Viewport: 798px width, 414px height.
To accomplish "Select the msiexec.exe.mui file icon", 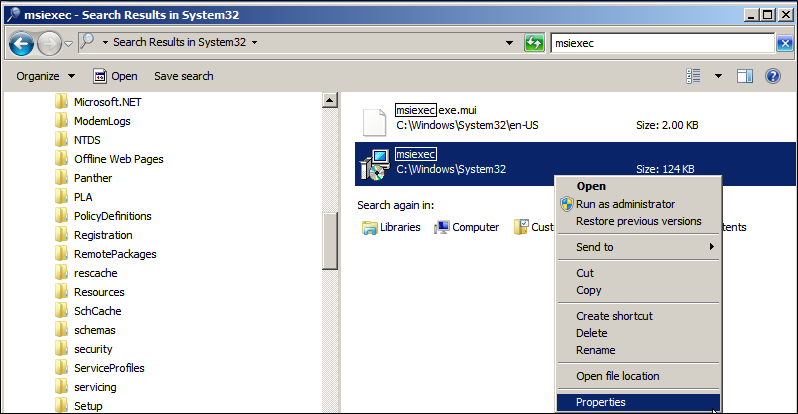I will (x=374, y=122).
